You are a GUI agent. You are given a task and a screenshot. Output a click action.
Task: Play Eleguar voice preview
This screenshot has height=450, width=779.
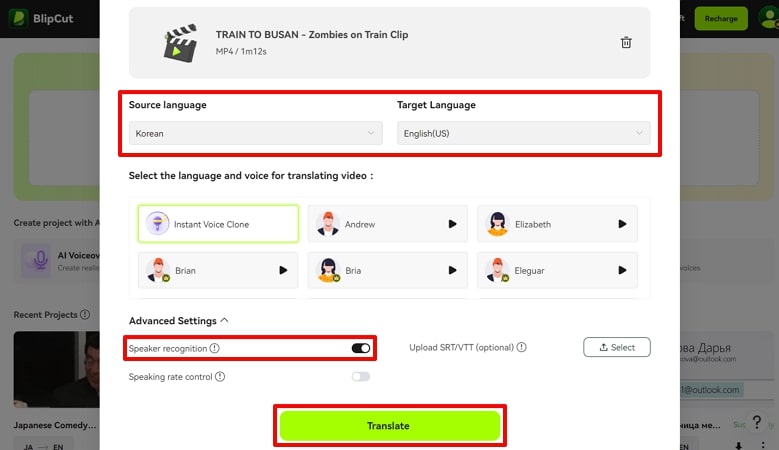point(622,270)
